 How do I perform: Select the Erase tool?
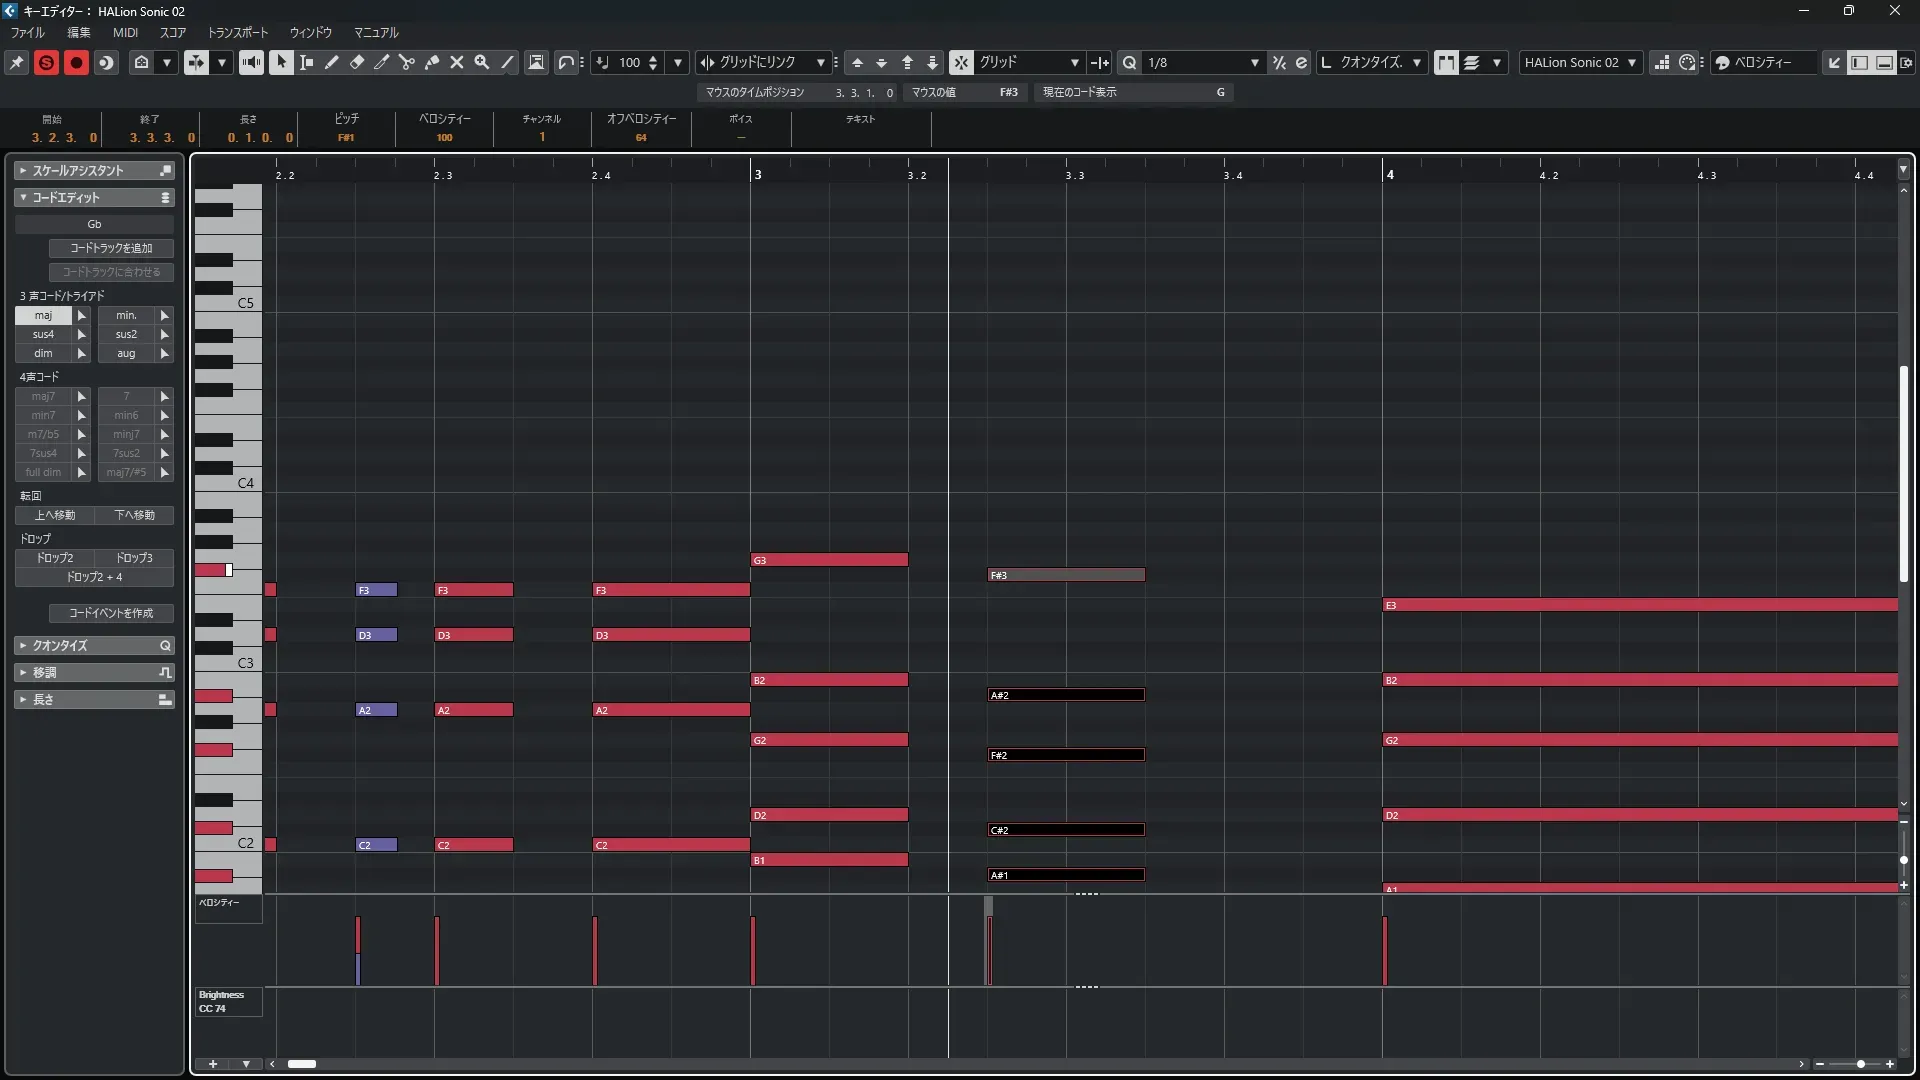357,62
